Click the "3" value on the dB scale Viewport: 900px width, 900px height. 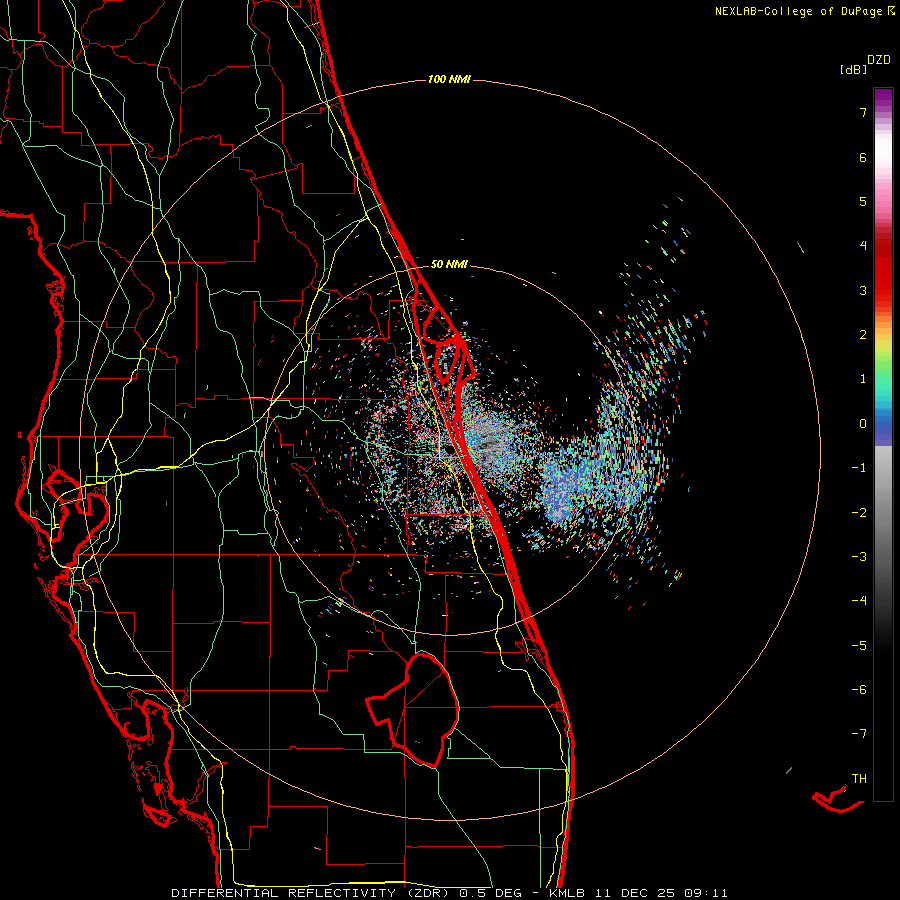click(x=863, y=290)
